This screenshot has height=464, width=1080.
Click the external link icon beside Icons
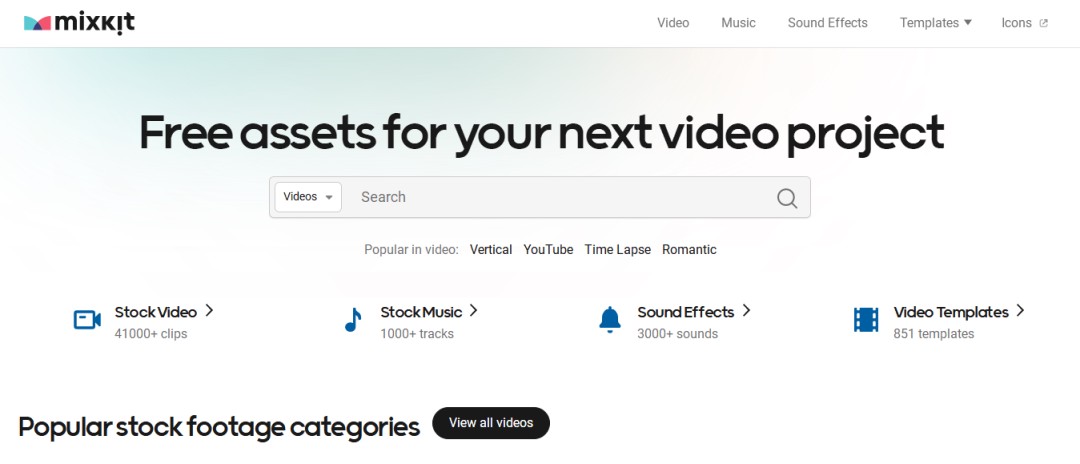point(1043,23)
